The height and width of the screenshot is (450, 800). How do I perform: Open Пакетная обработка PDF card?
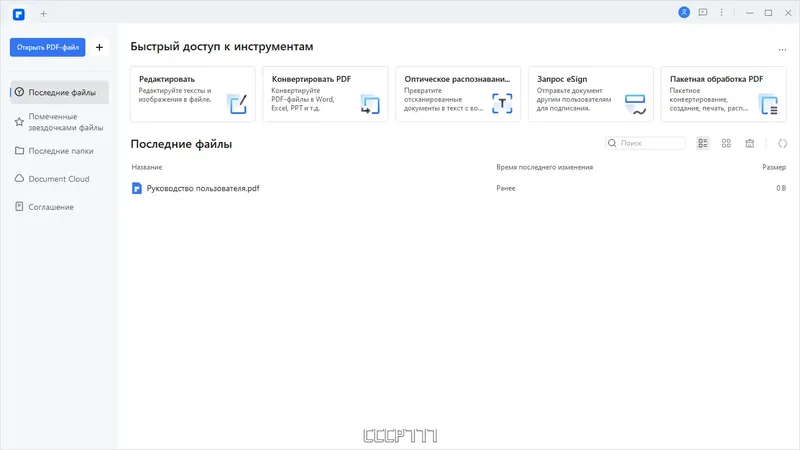[x=723, y=94]
